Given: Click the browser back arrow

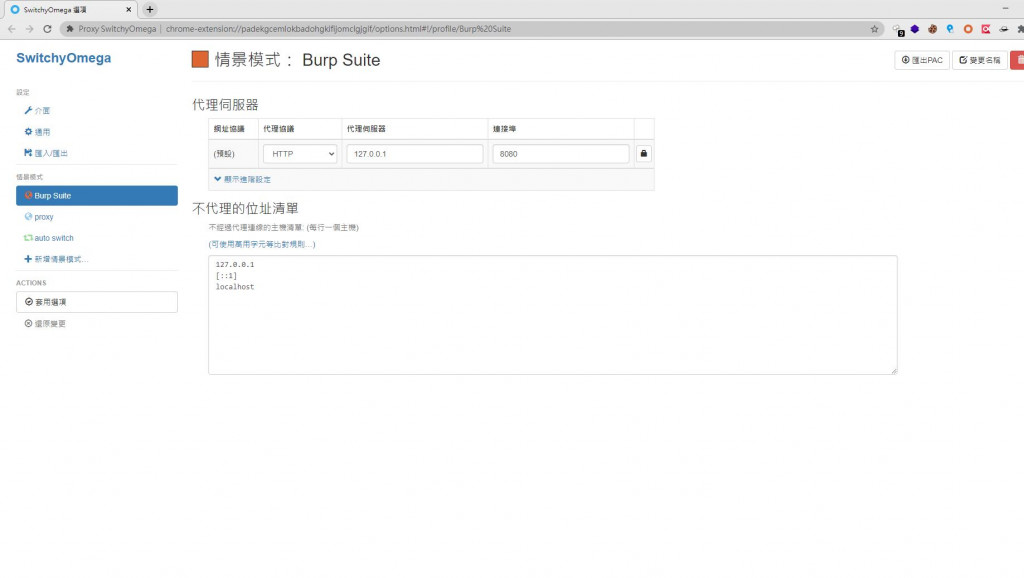Looking at the screenshot, I should click(x=12, y=29).
